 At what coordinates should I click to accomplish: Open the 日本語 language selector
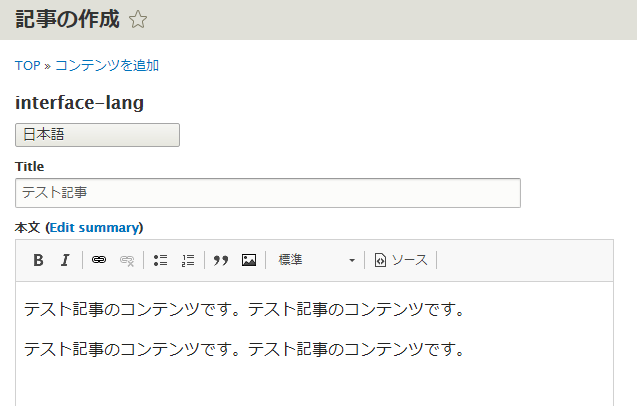tap(98, 135)
